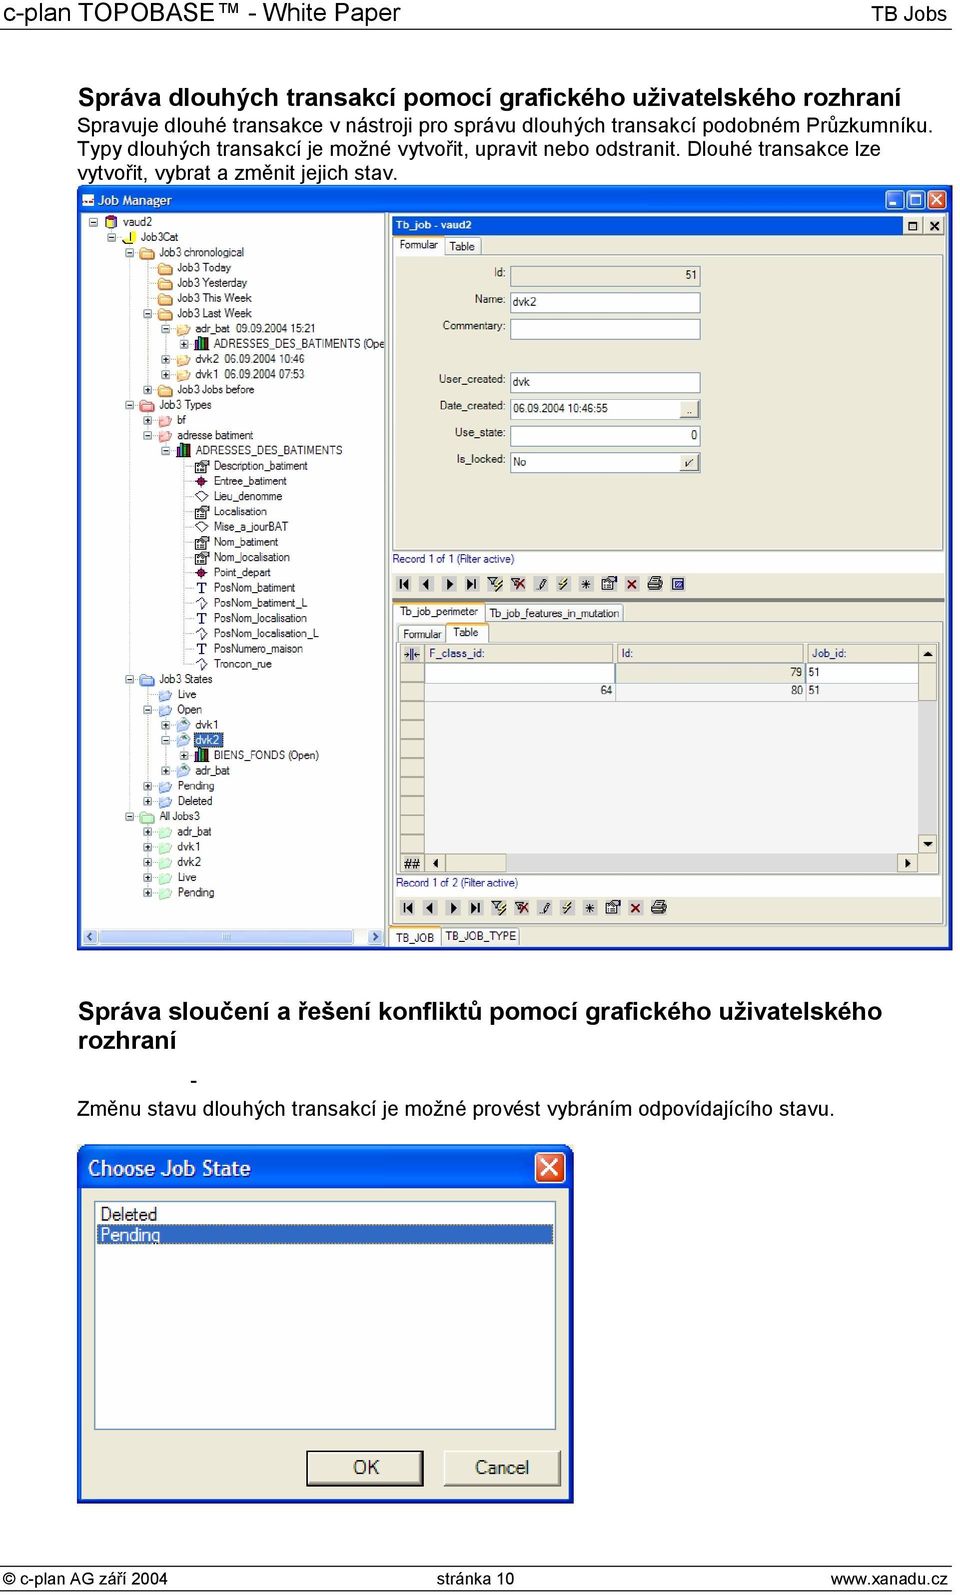Expand the Job3 Jobs before node
The width and height of the screenshot is (960, 1595).
point(148,390)
